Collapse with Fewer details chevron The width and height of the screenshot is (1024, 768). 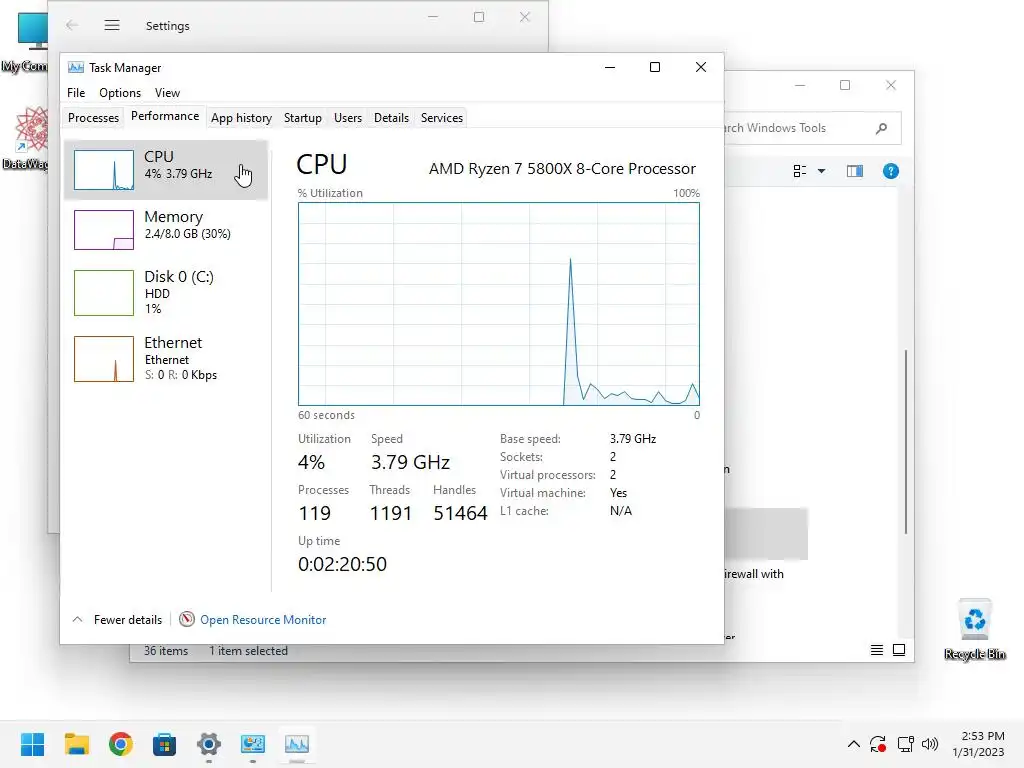point(77,619)
